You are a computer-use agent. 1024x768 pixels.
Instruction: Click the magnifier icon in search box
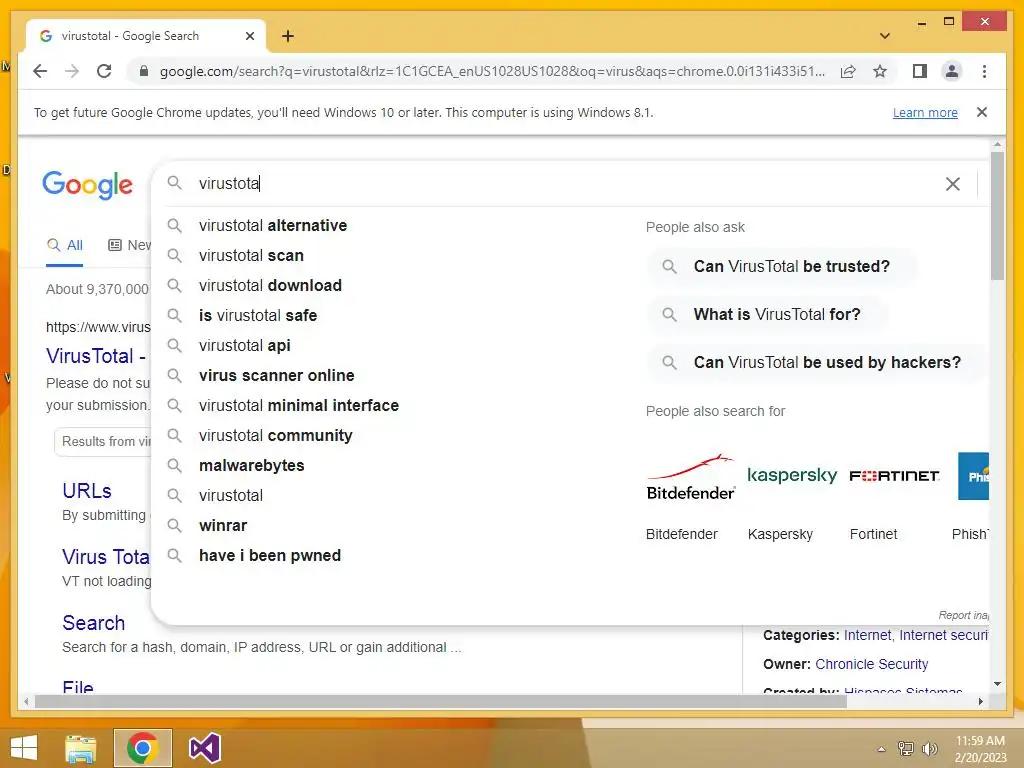(x=174, y=183)
